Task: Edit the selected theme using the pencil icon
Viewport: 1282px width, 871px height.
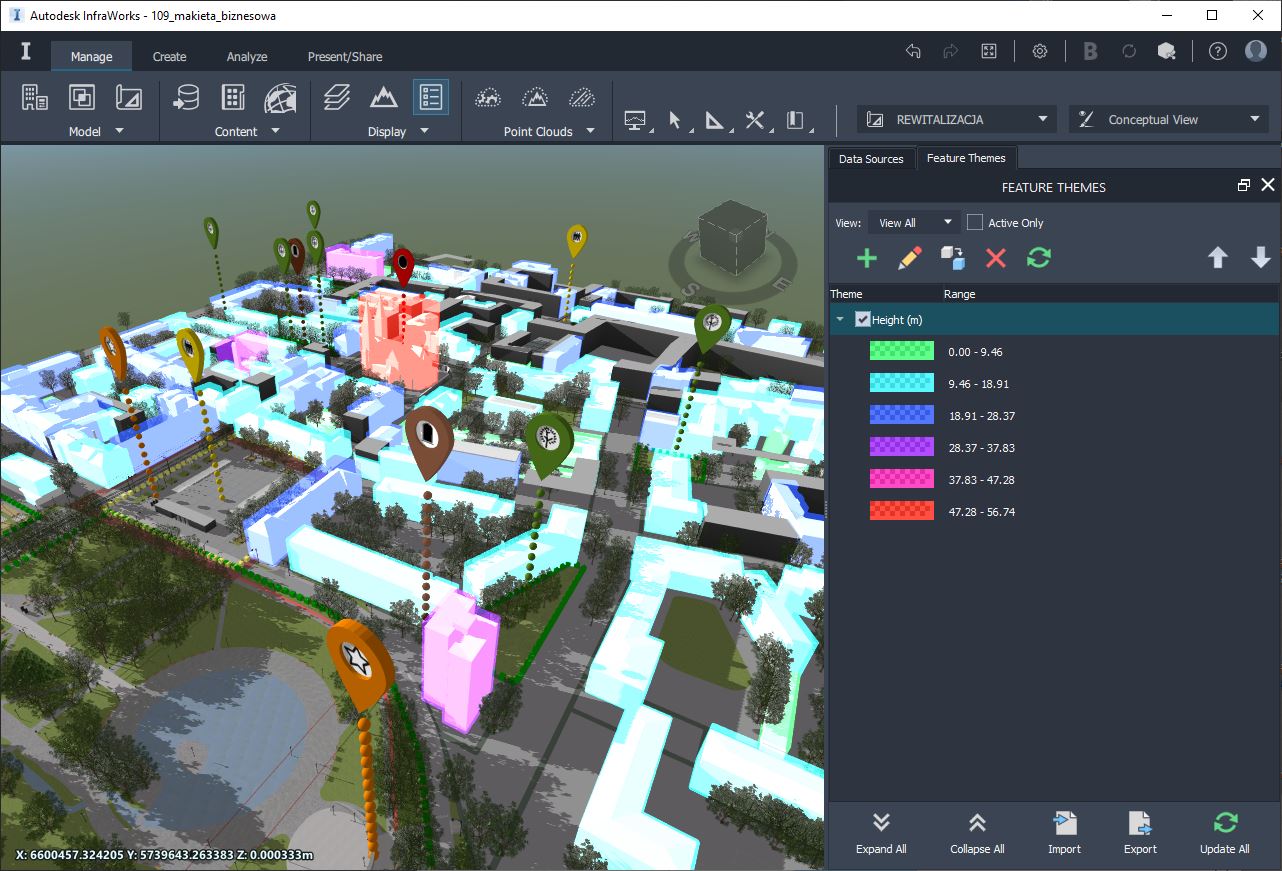Action: coord(909,257)
